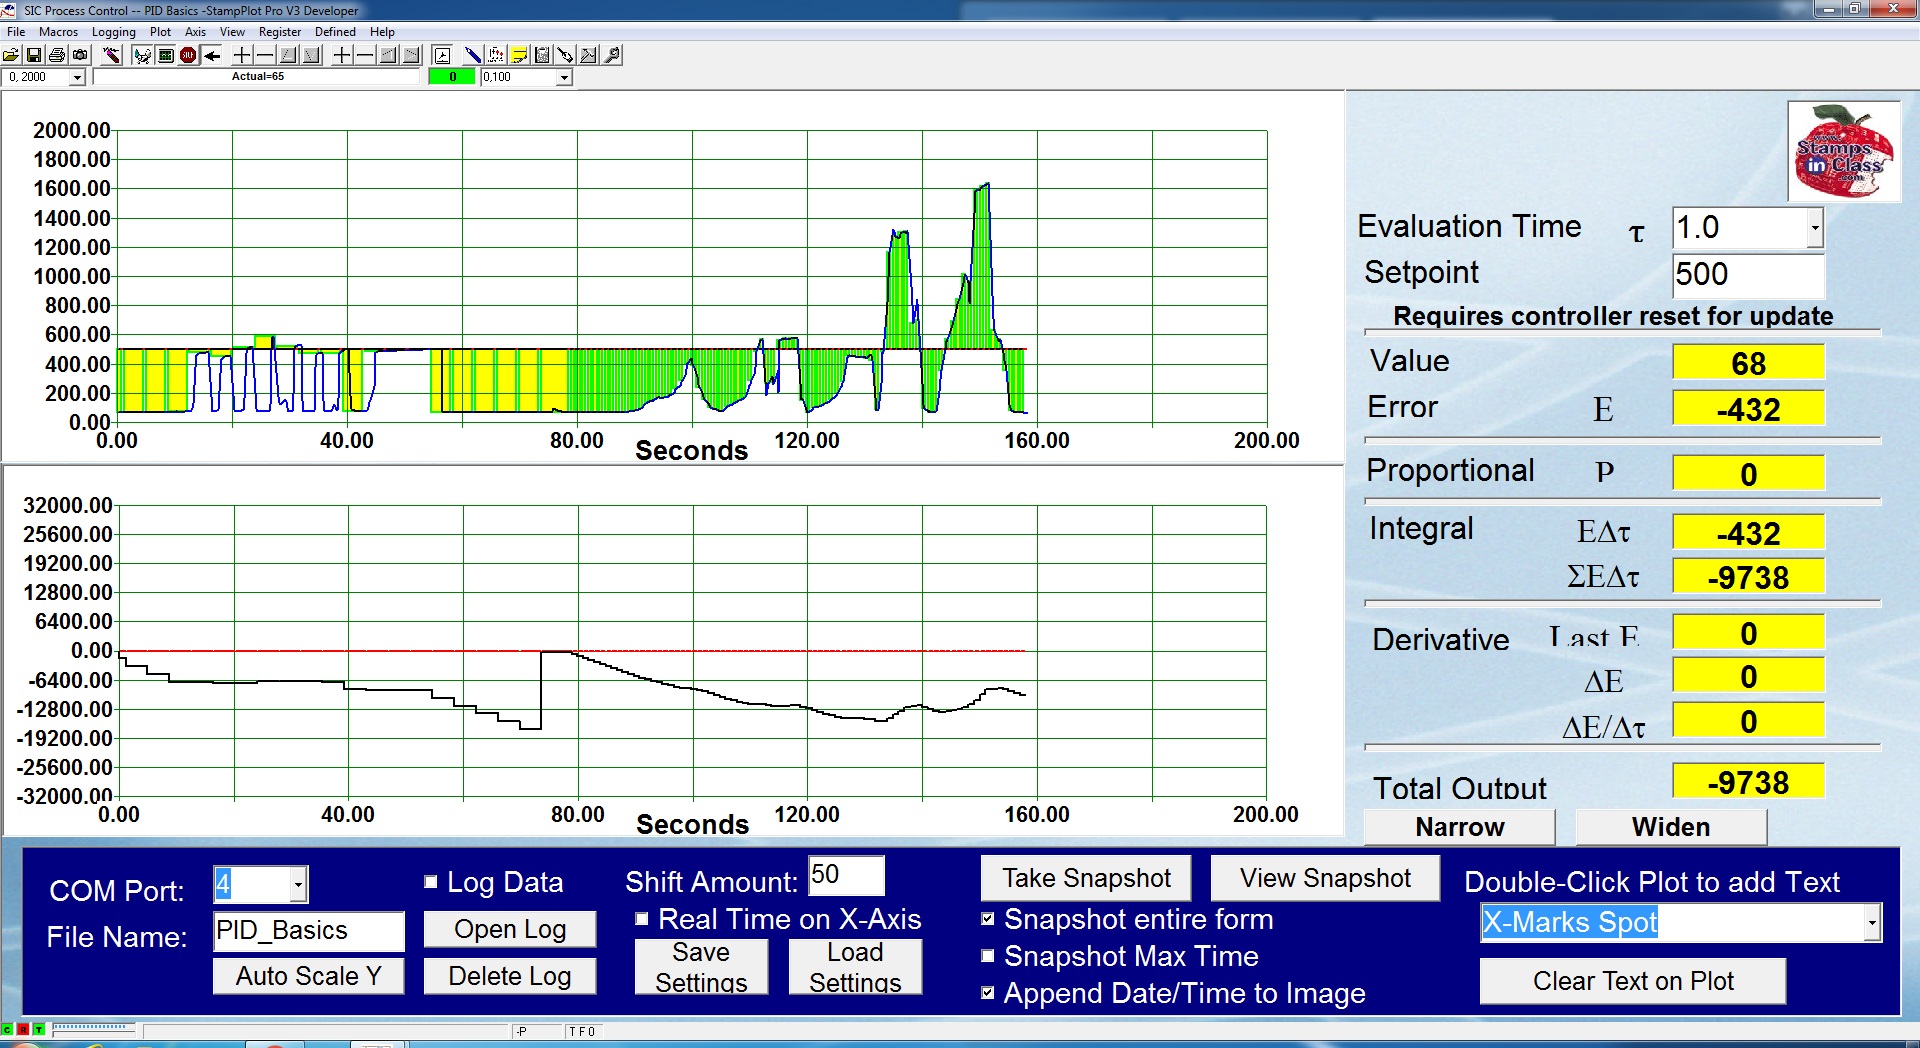
Task: Click the black left-arrow toolbar icon
Action: pos(211,55)
